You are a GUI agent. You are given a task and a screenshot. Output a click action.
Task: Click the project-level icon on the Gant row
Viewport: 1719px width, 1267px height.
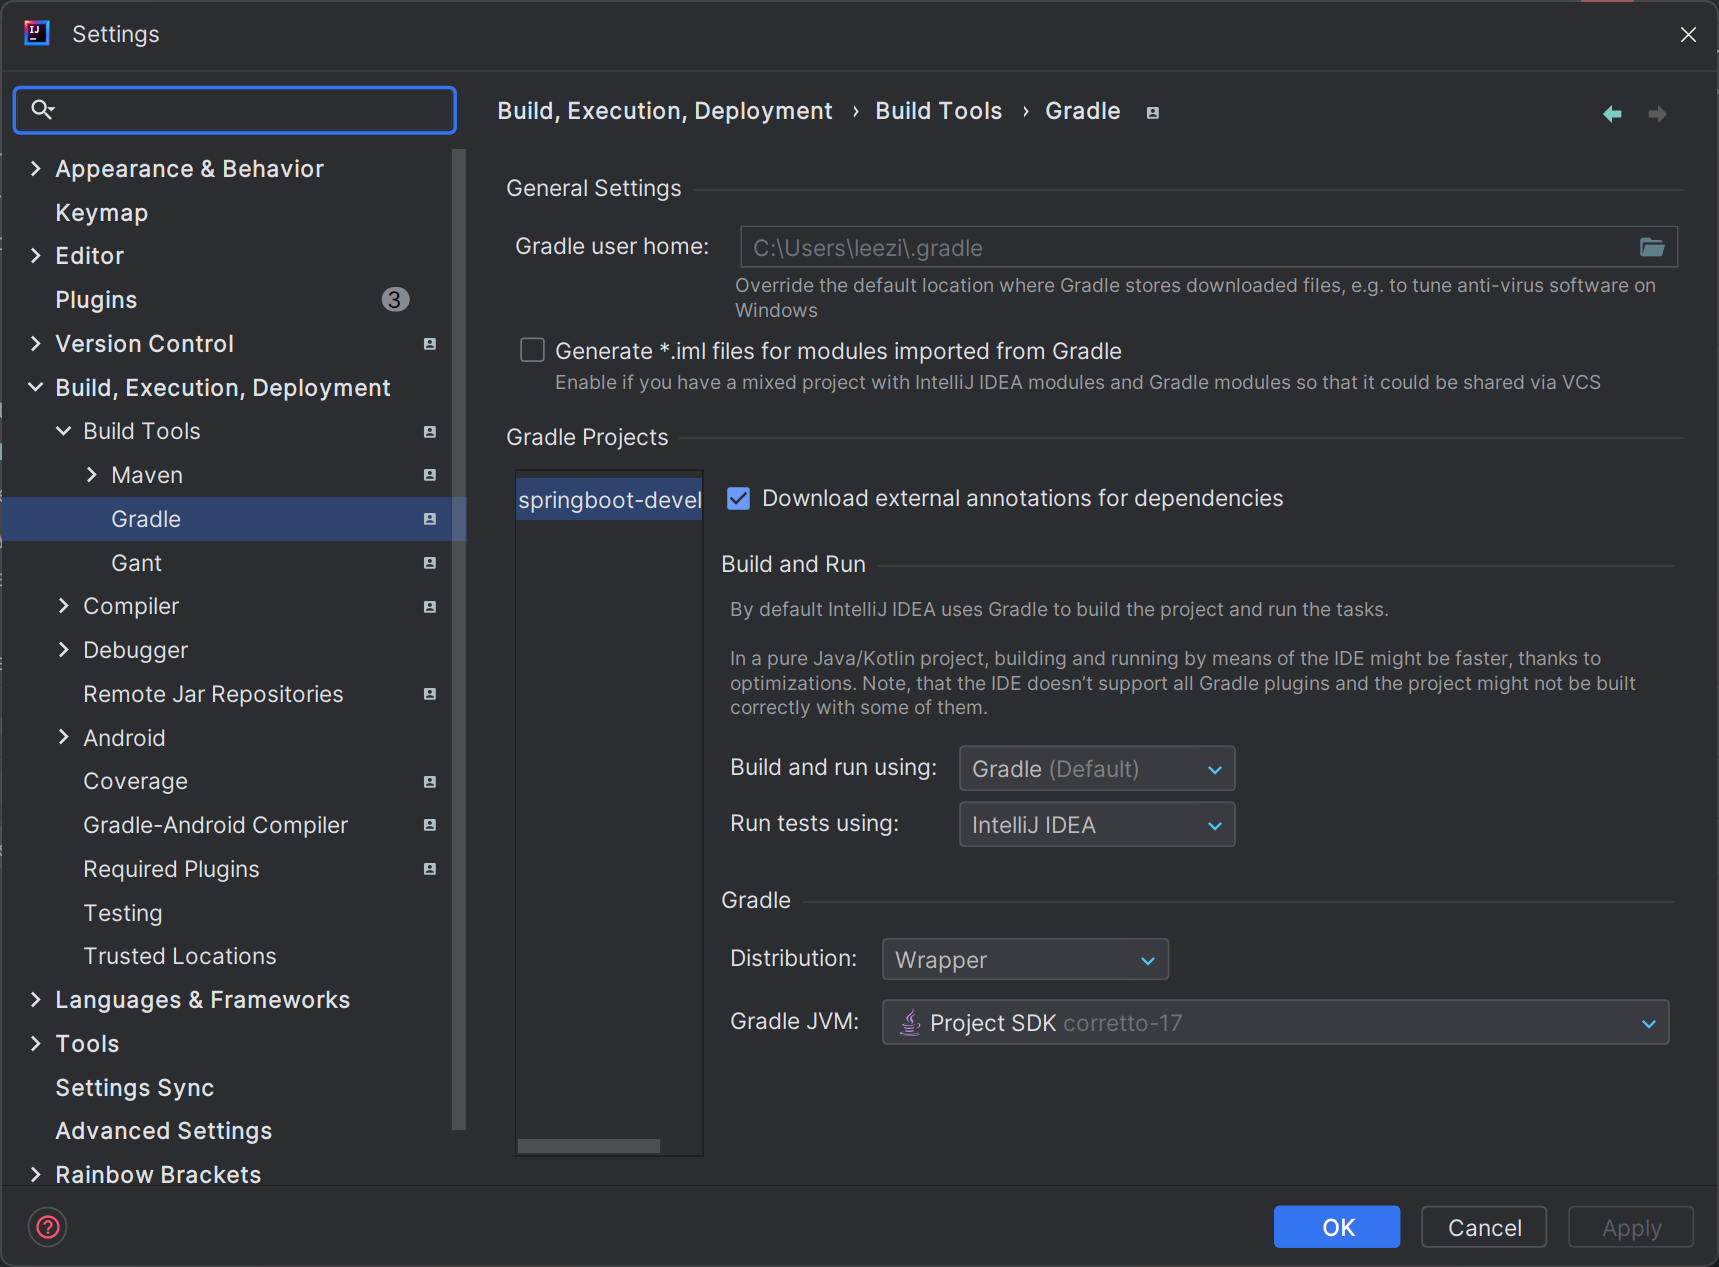pyautogui.click(x=430, y=563)
